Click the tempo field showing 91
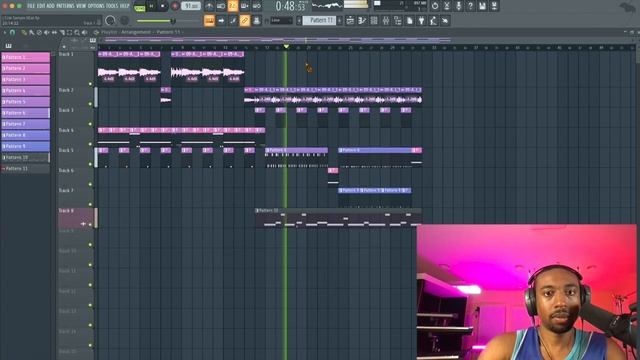640x360 pixels. pyautogui.click(x=191, y=6)
